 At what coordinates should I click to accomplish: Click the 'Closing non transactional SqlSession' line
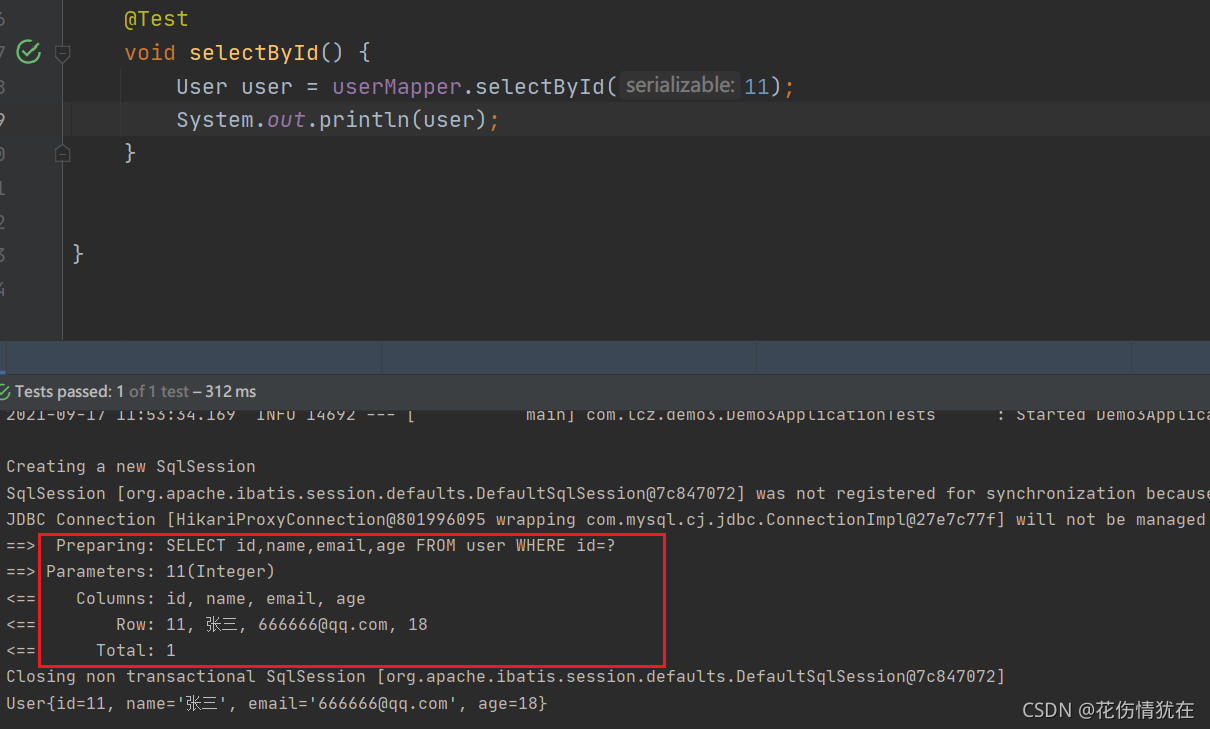(505, 677)
